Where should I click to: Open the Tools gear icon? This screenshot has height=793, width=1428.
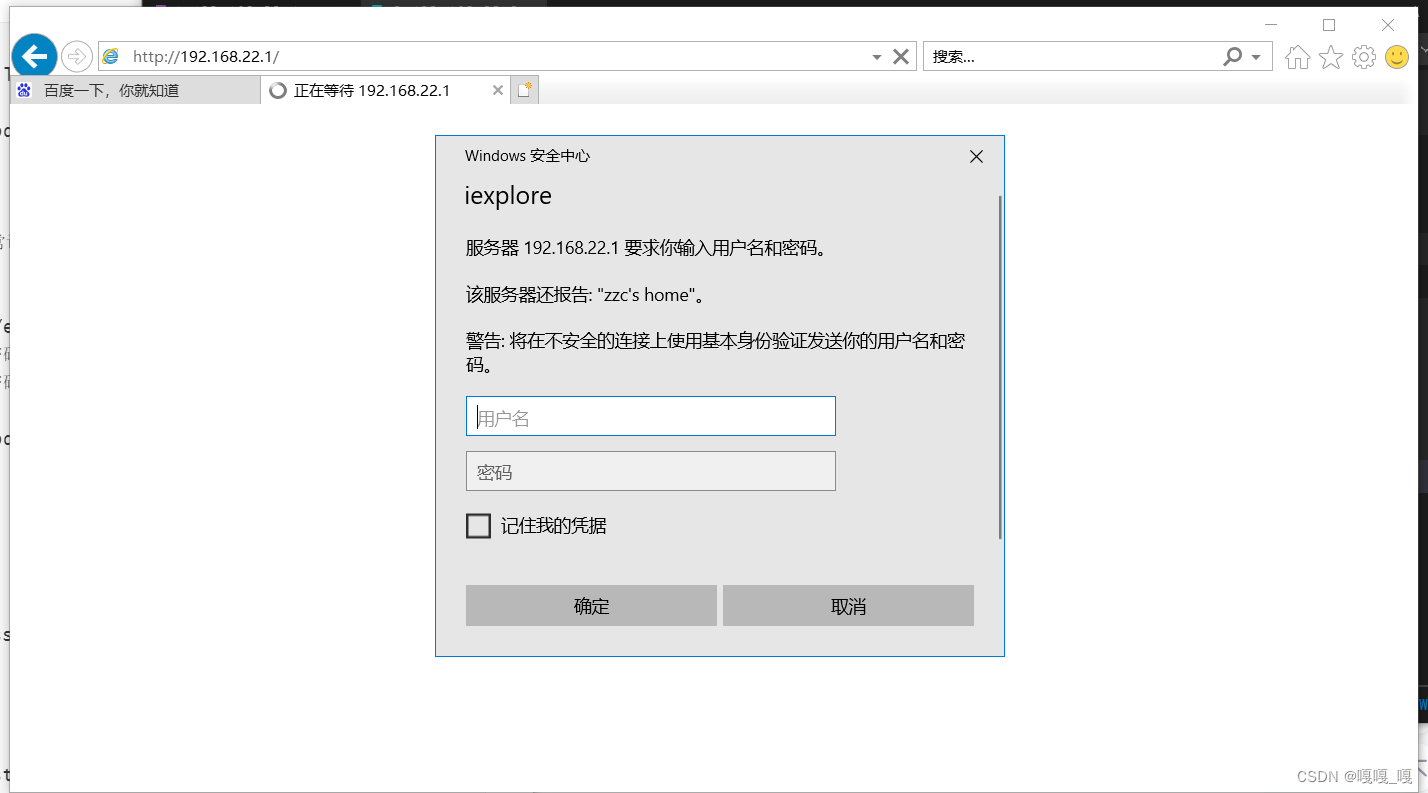click(1364, 57)
